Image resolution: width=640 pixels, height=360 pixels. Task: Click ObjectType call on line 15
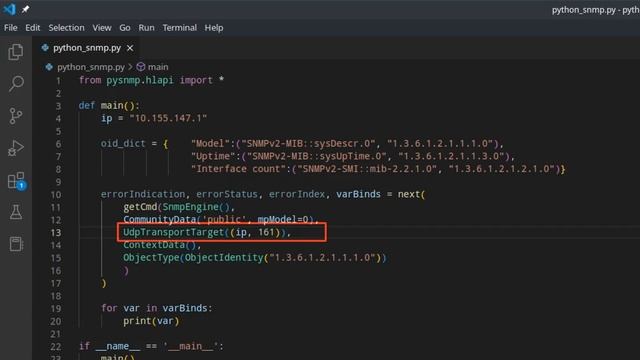coord(151,258)
